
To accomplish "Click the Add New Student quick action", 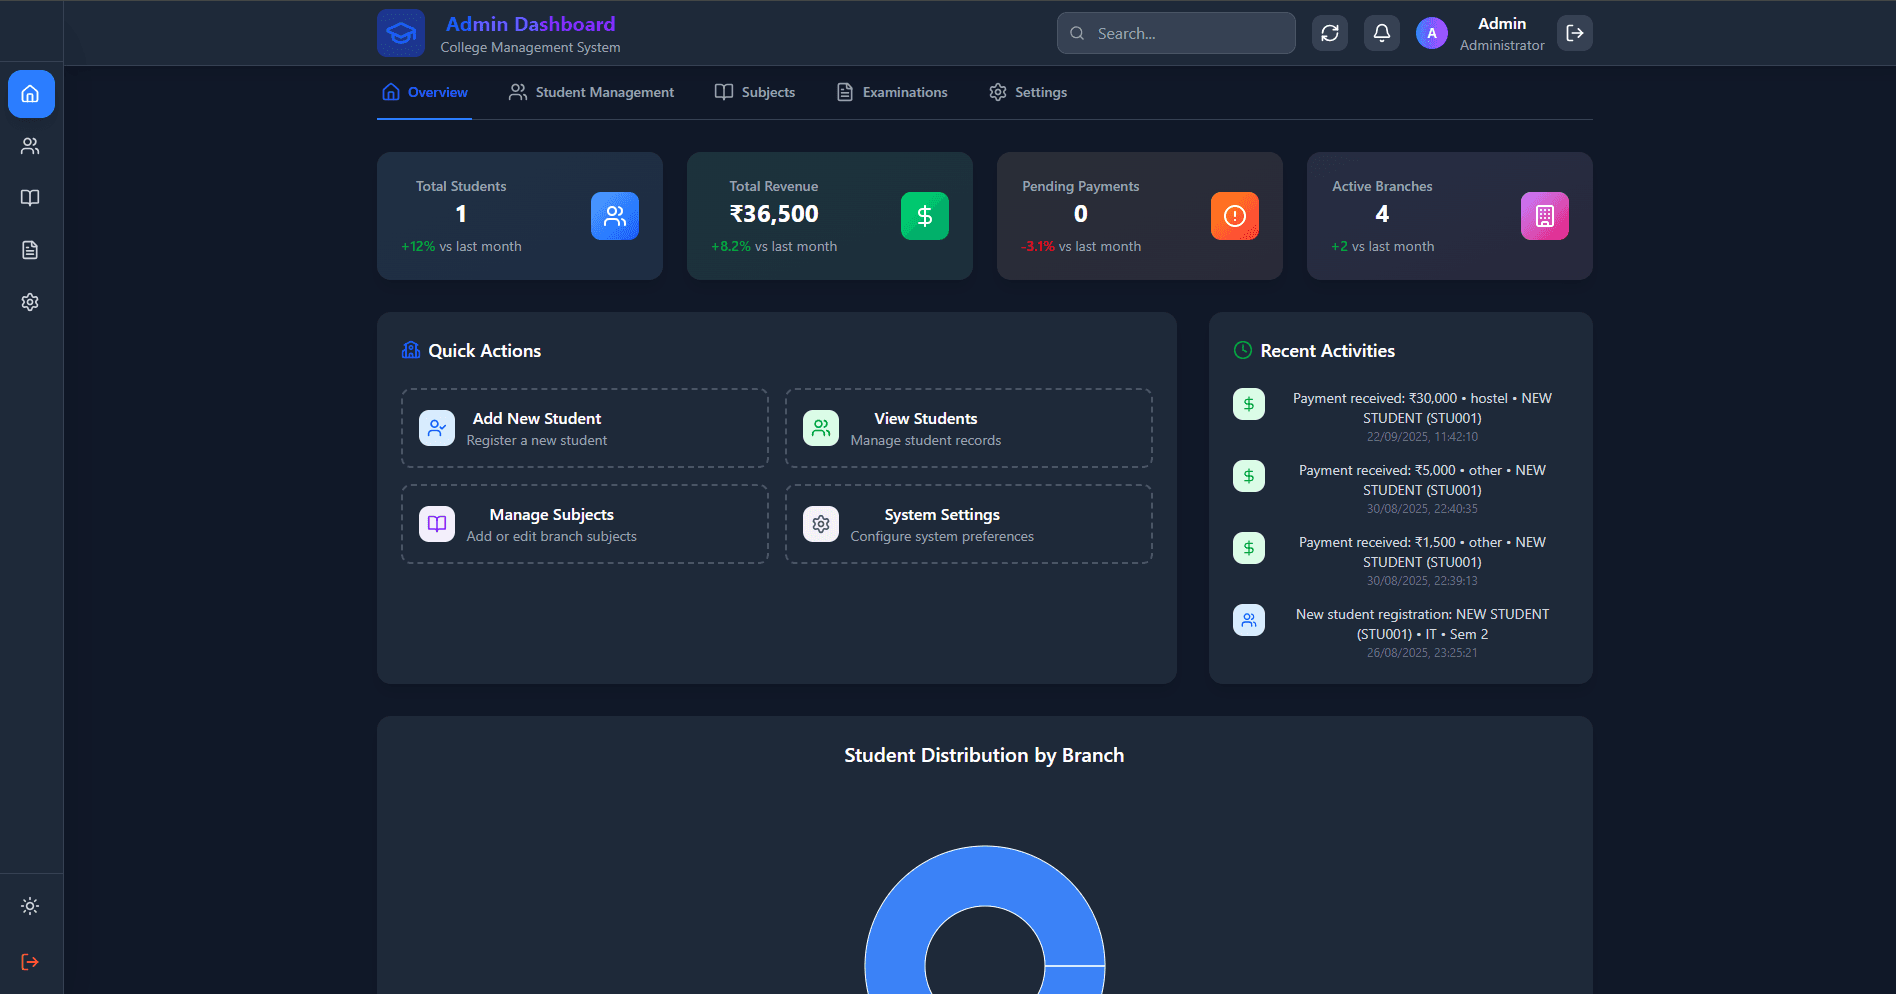I will coord(585,428).
